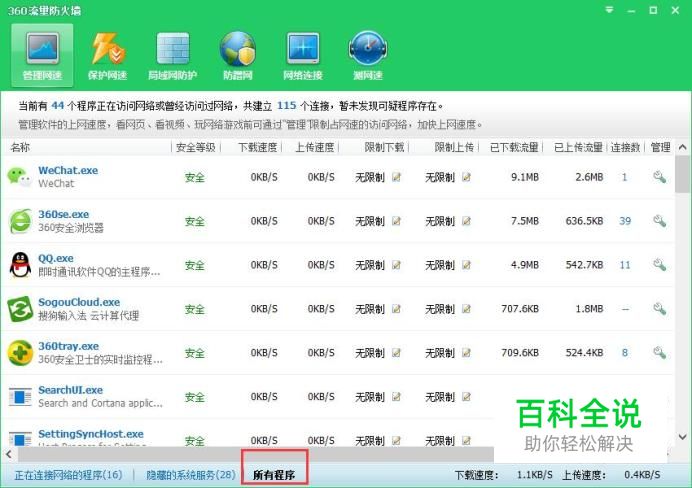Click the vertical scrollbar up arrow
The image size is (692, 488).
point(682,147)
